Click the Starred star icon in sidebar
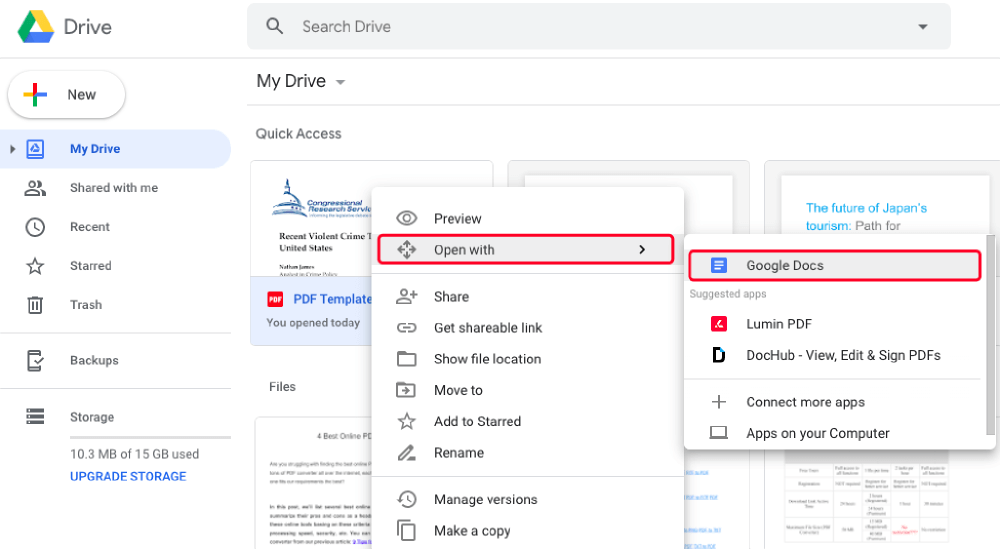 (35, 266)
